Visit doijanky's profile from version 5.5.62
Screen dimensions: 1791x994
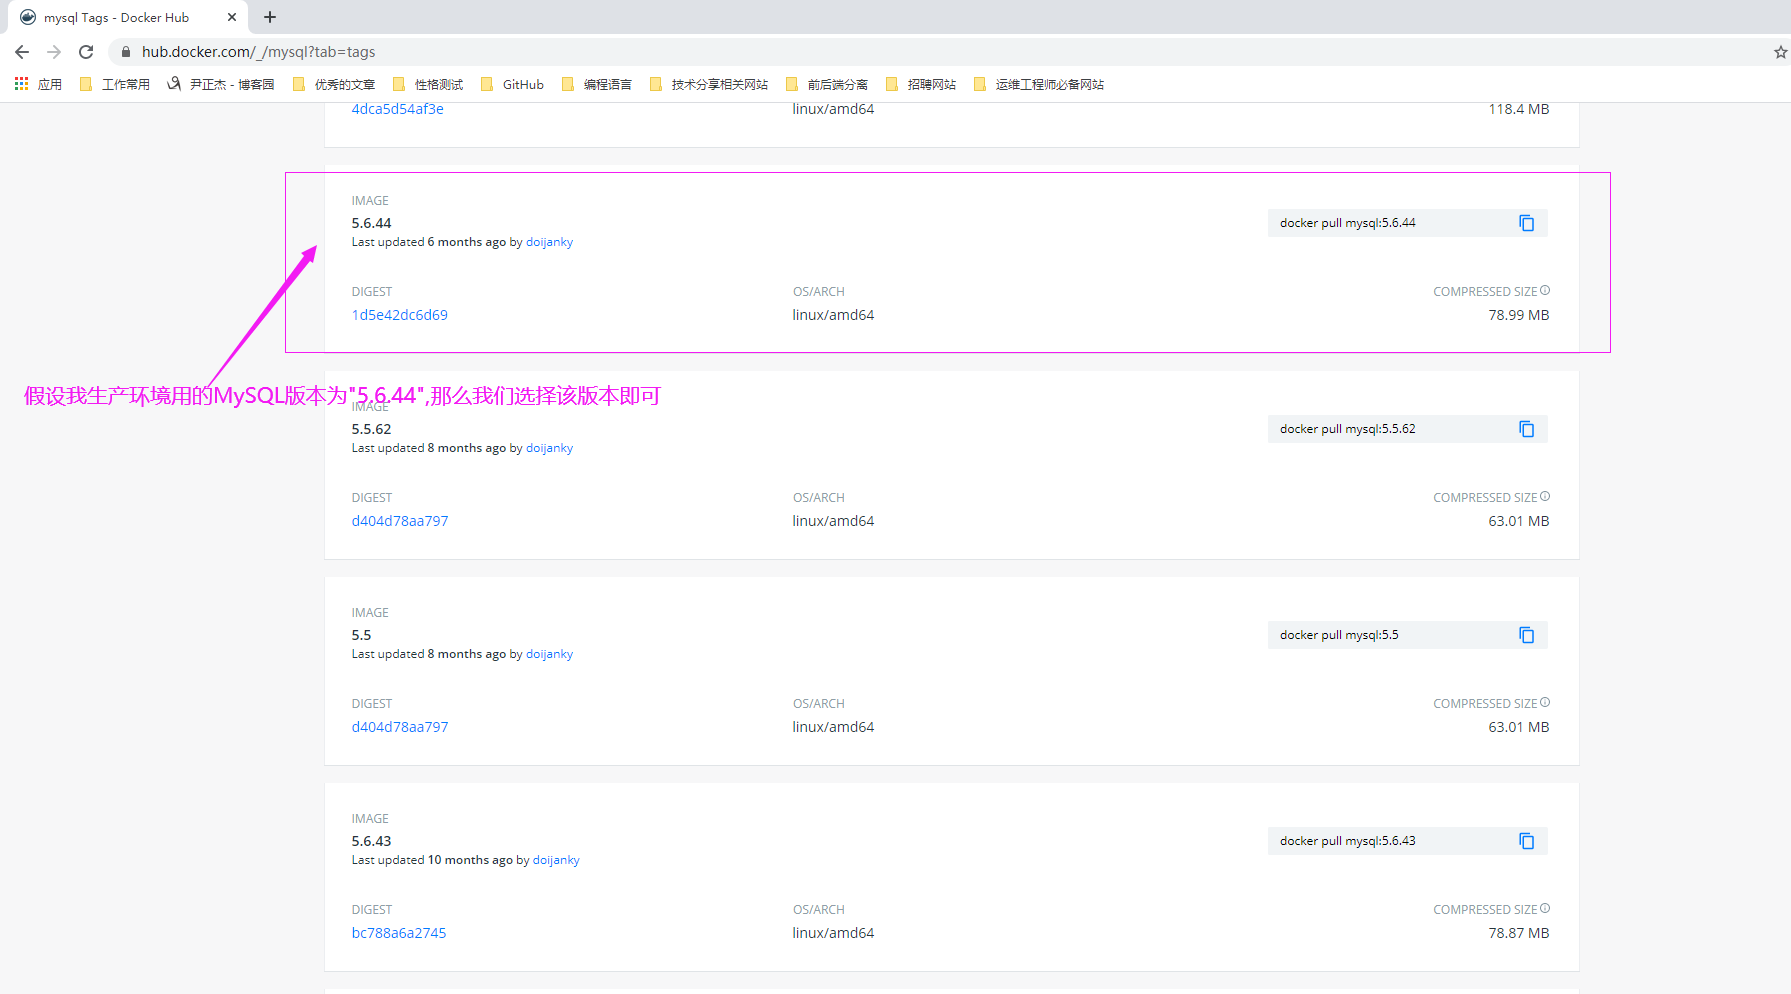point(549,447)
